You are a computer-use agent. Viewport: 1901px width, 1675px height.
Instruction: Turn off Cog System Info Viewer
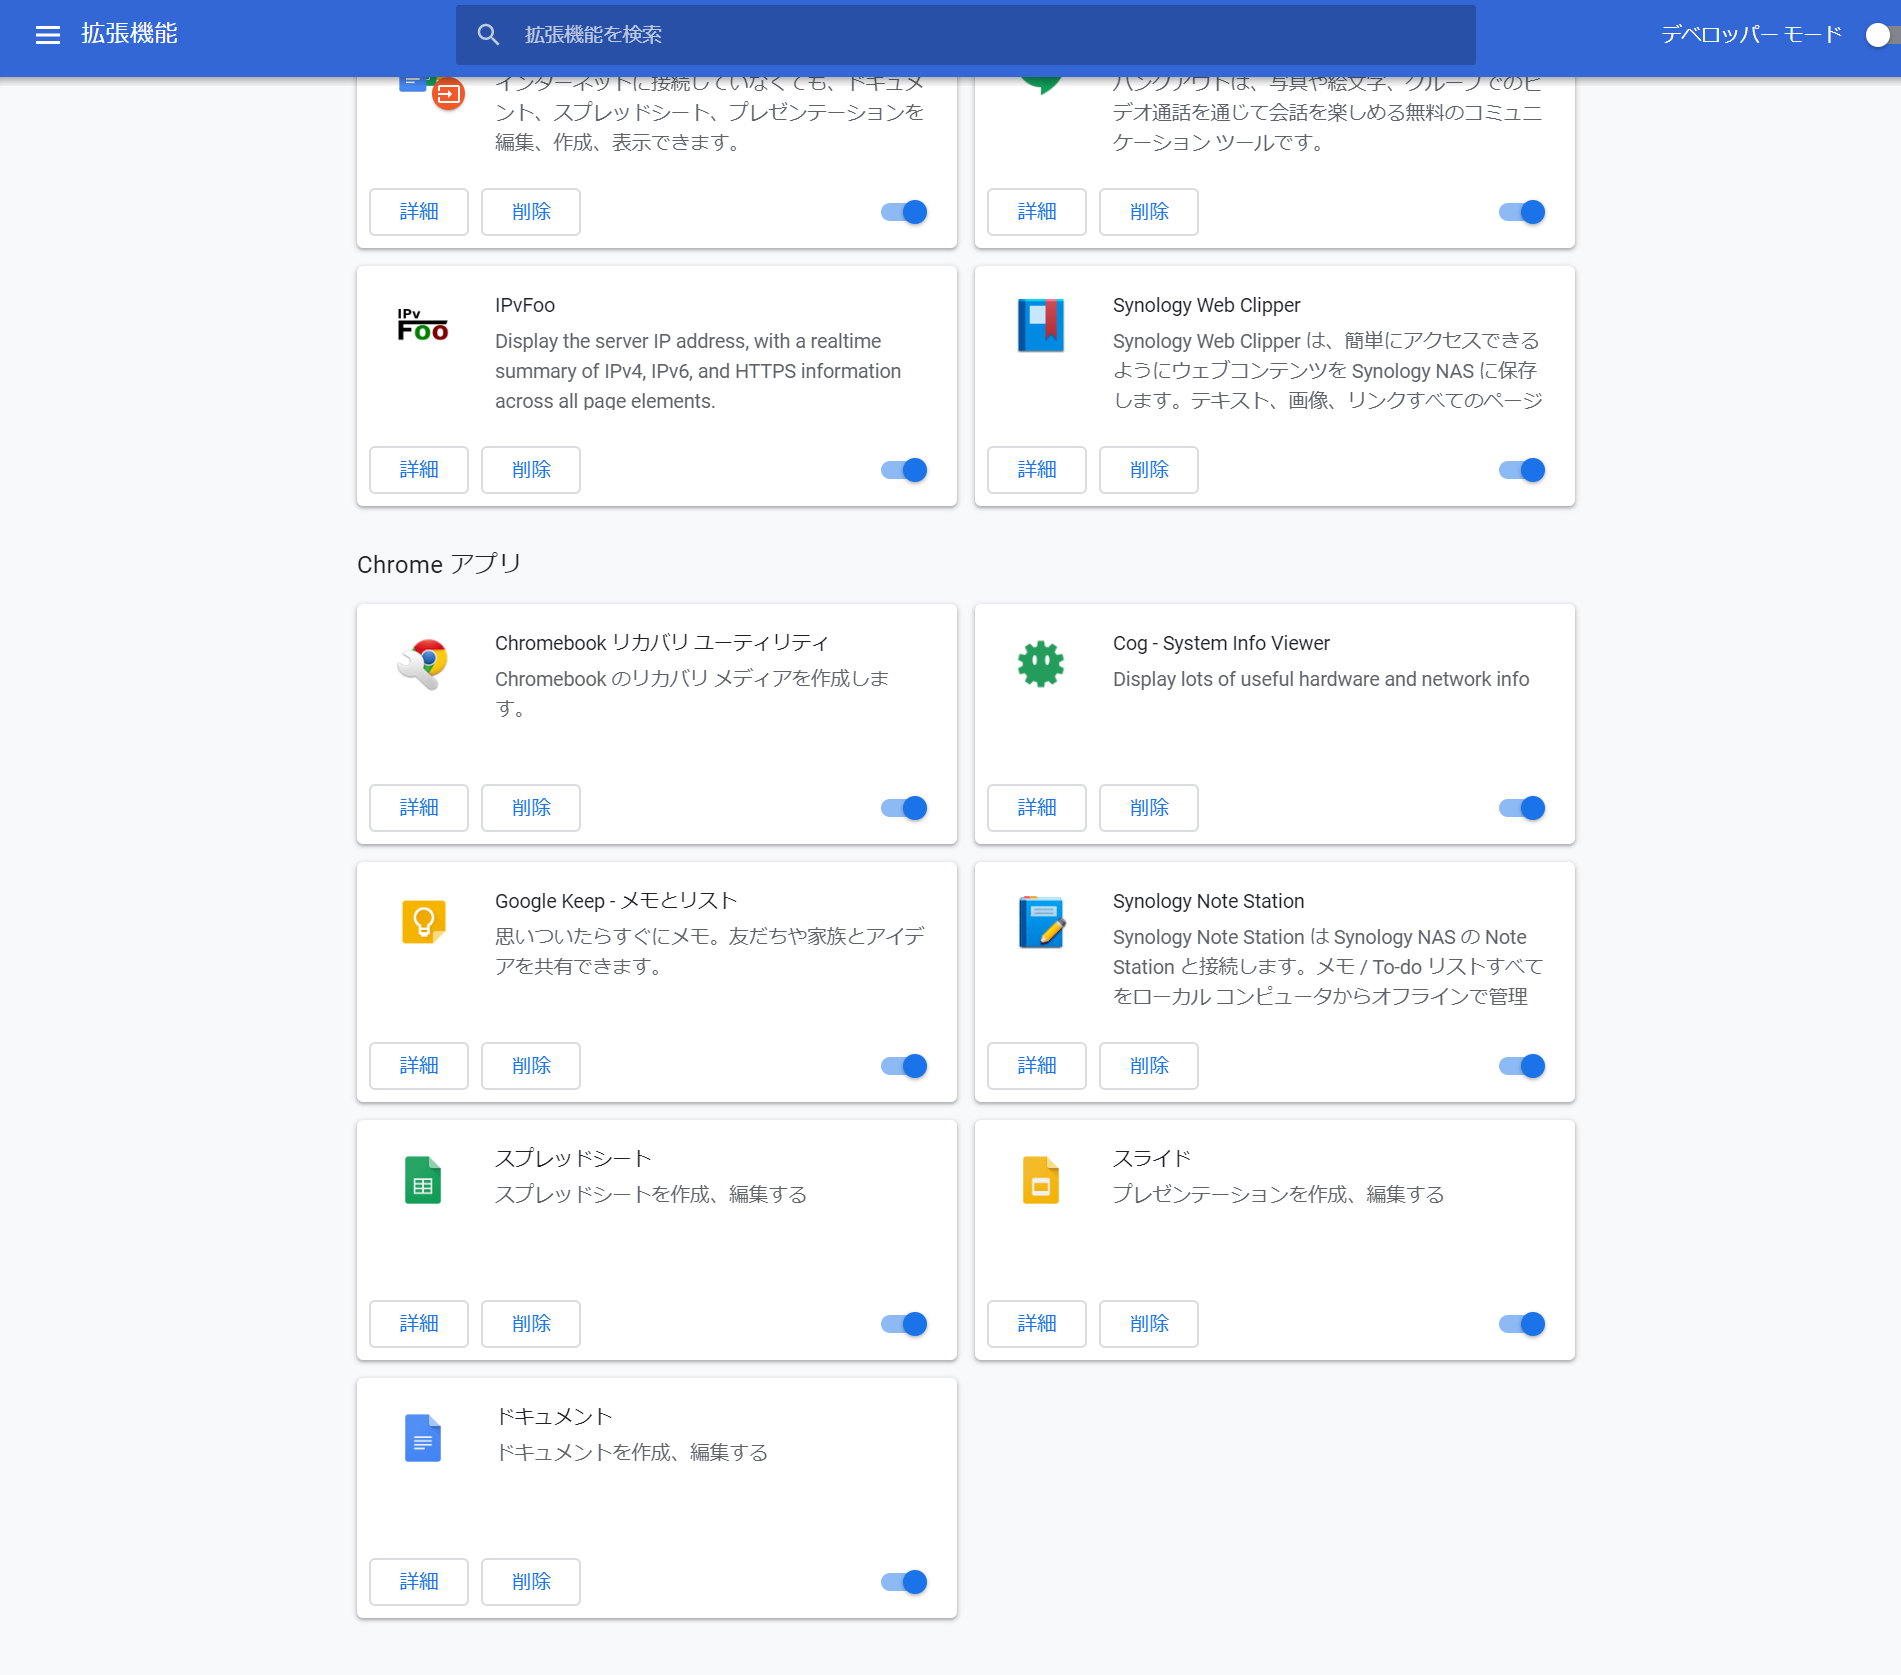point(1522,808)
